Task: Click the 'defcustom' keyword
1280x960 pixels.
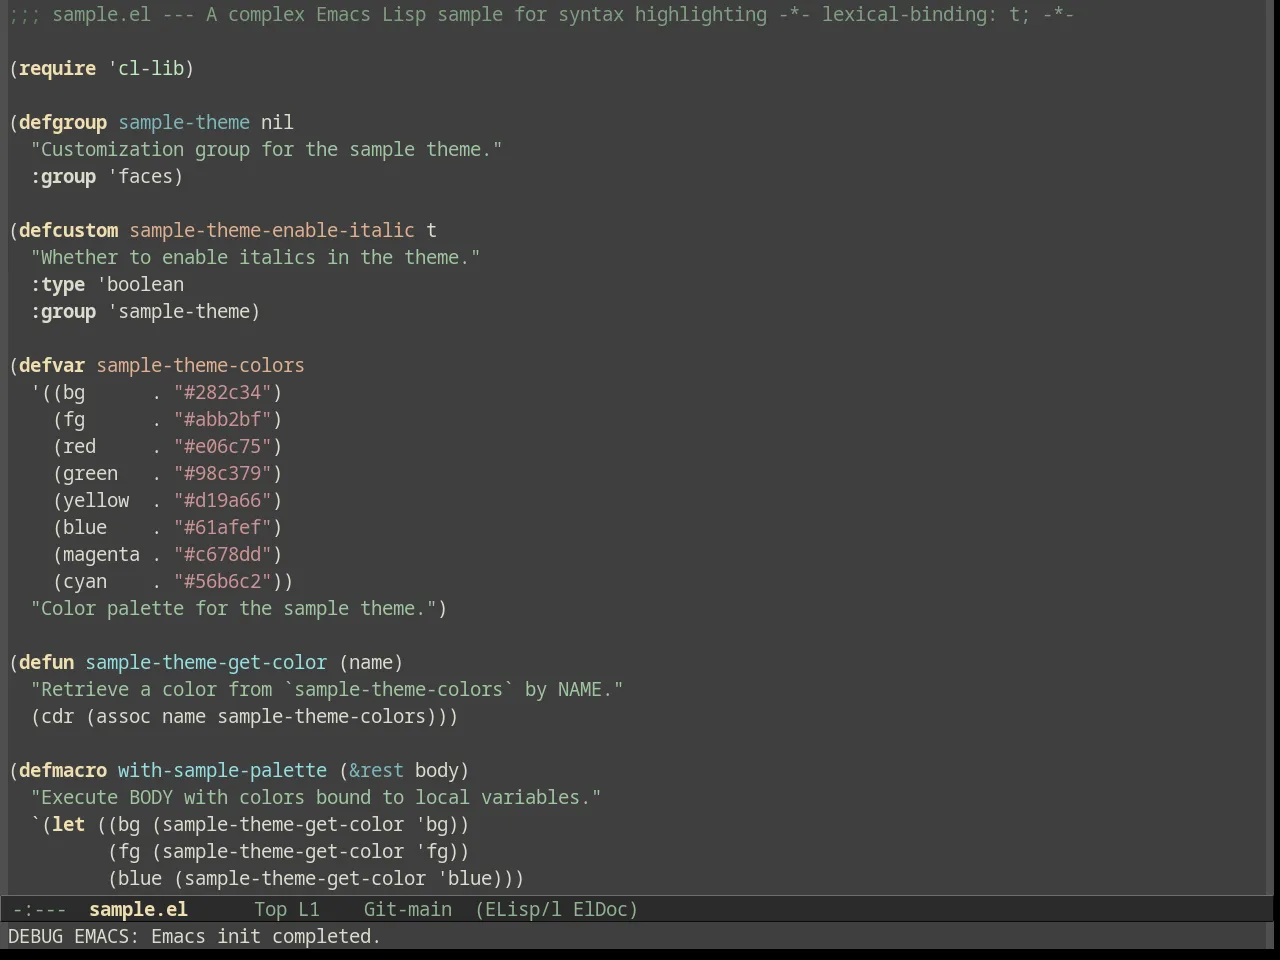Action: (x=68, y=230)
